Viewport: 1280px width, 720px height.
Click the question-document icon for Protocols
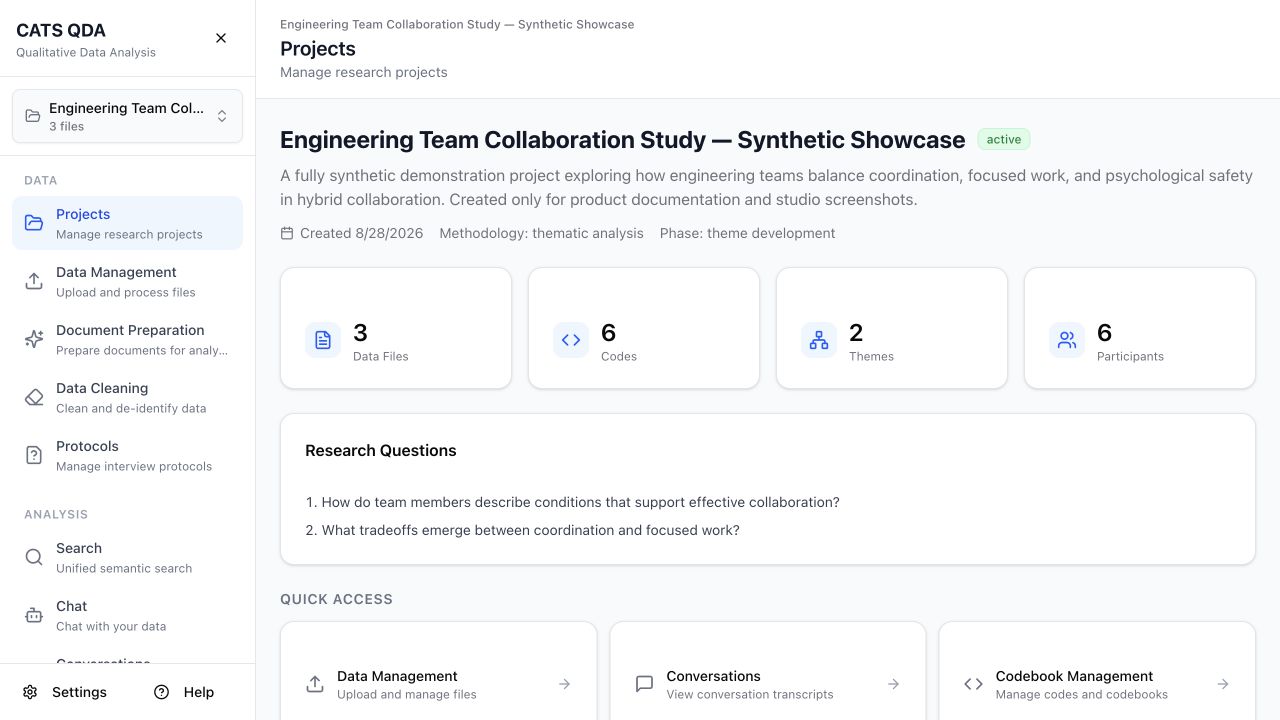(x=34, y=455)
